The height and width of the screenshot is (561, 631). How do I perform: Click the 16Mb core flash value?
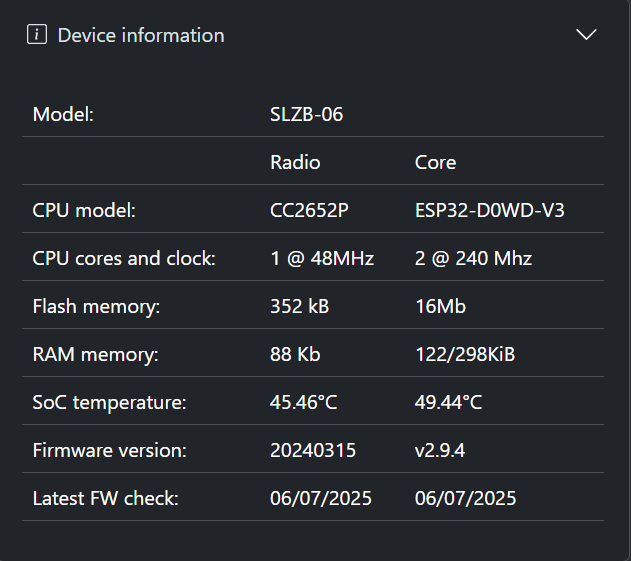[x=440, y=306]
